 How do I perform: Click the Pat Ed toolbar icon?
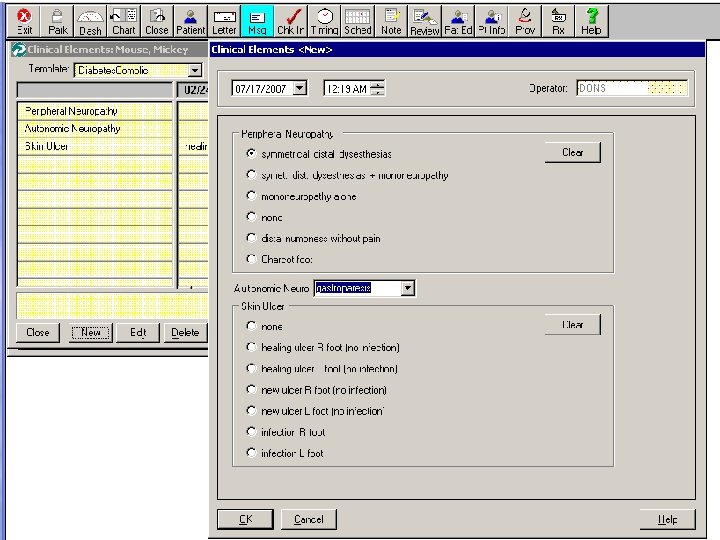[458, 22]
